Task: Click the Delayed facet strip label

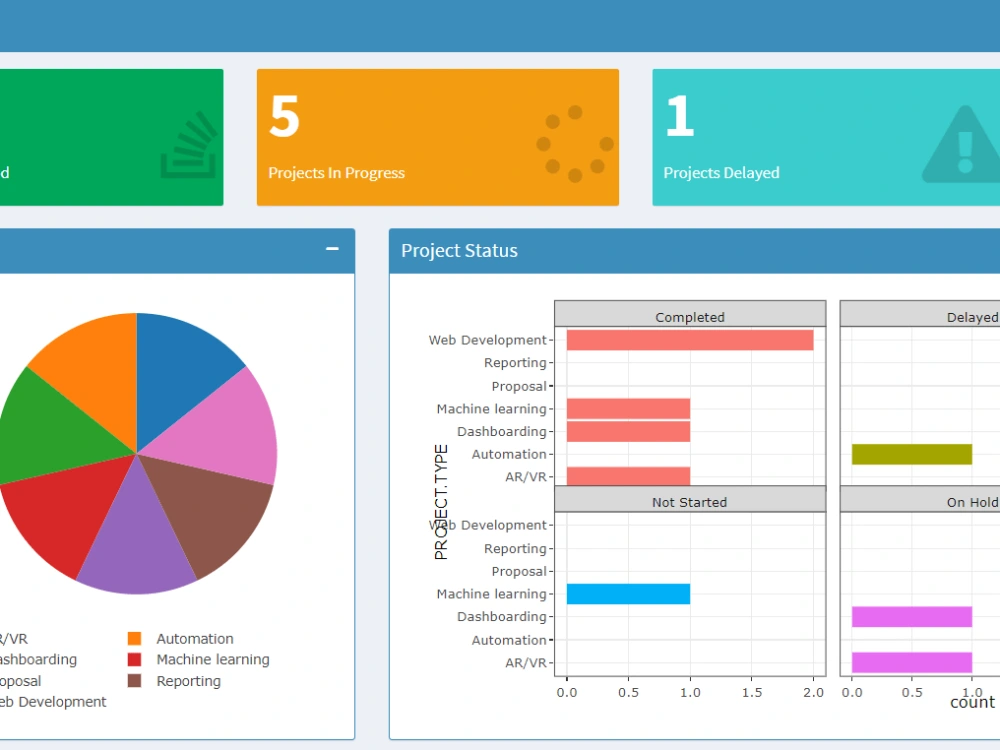Action: click(972, 316)
